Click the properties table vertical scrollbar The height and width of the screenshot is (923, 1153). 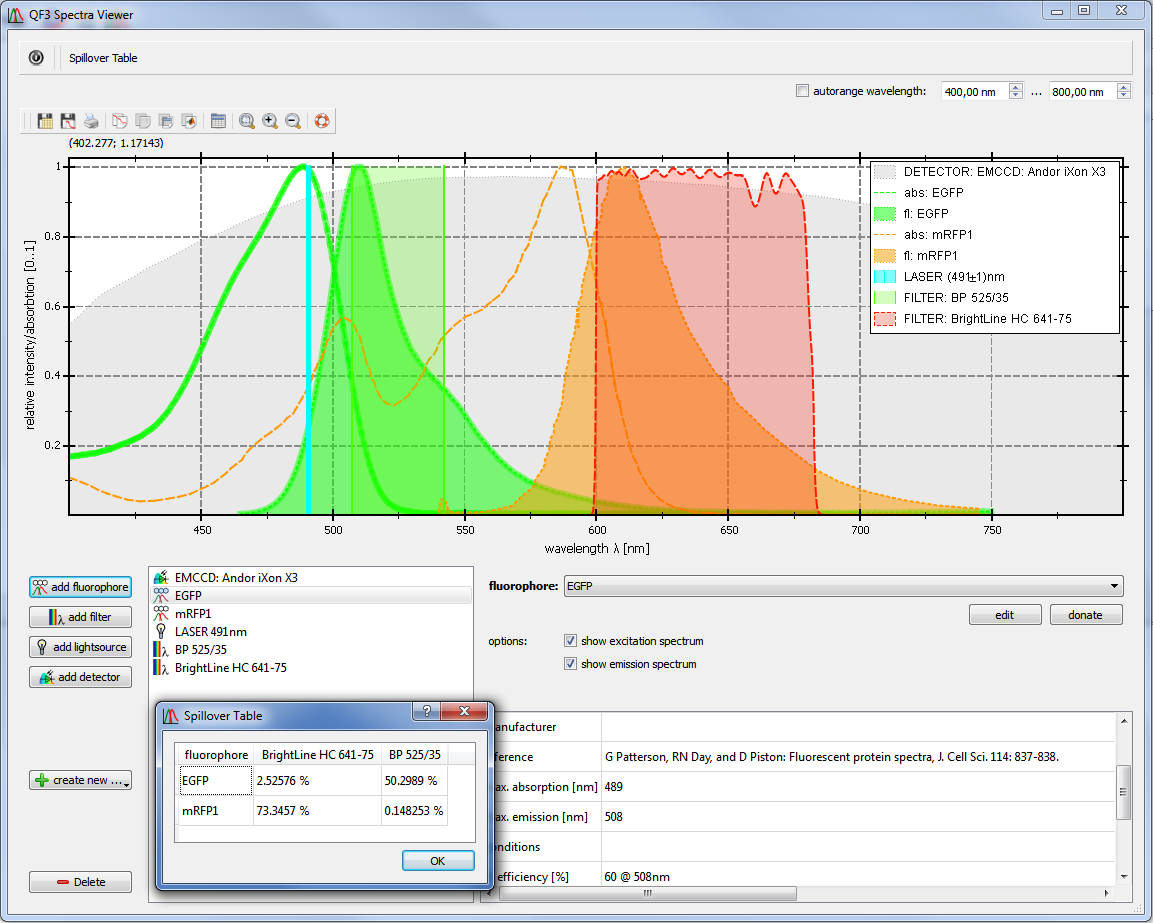(x=1124, y=792)
